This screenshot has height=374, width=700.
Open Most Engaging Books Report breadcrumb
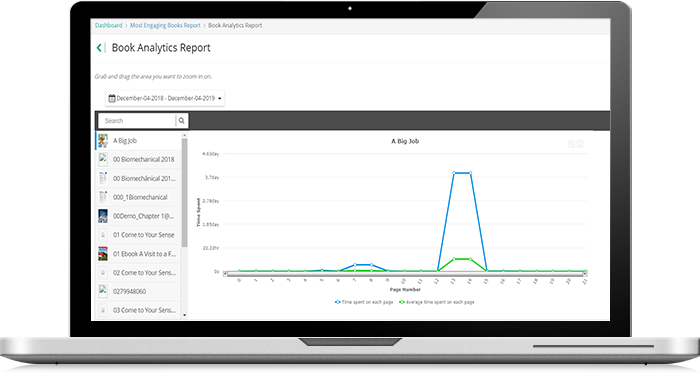pyautogui.click(x=165, y=25)
